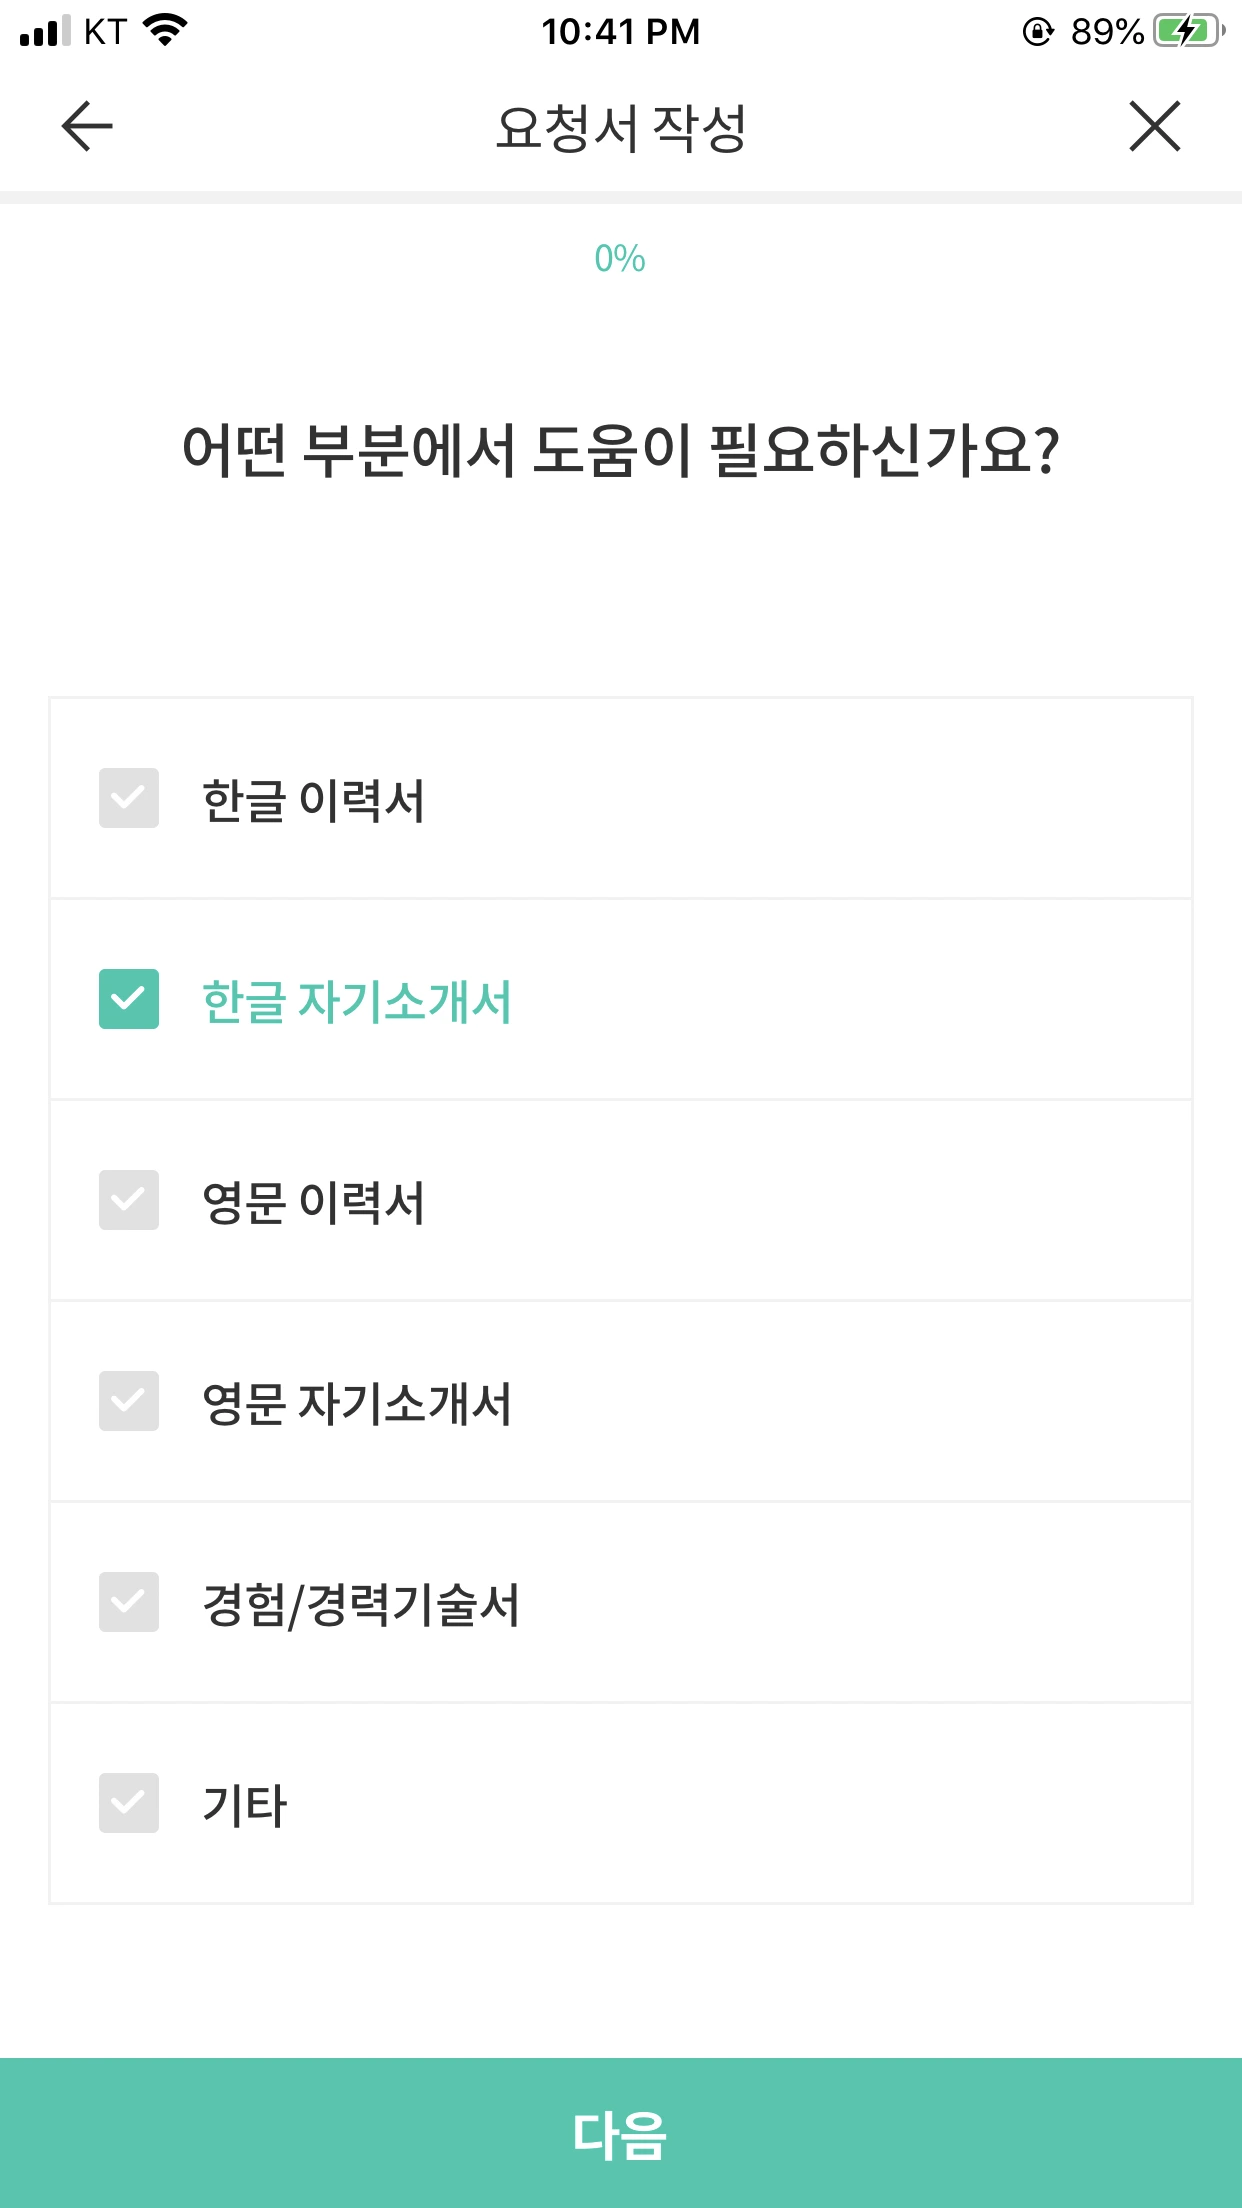Select the 영문 이력서 option label
The image size is (1242, 2208).
click(314, 1202)
